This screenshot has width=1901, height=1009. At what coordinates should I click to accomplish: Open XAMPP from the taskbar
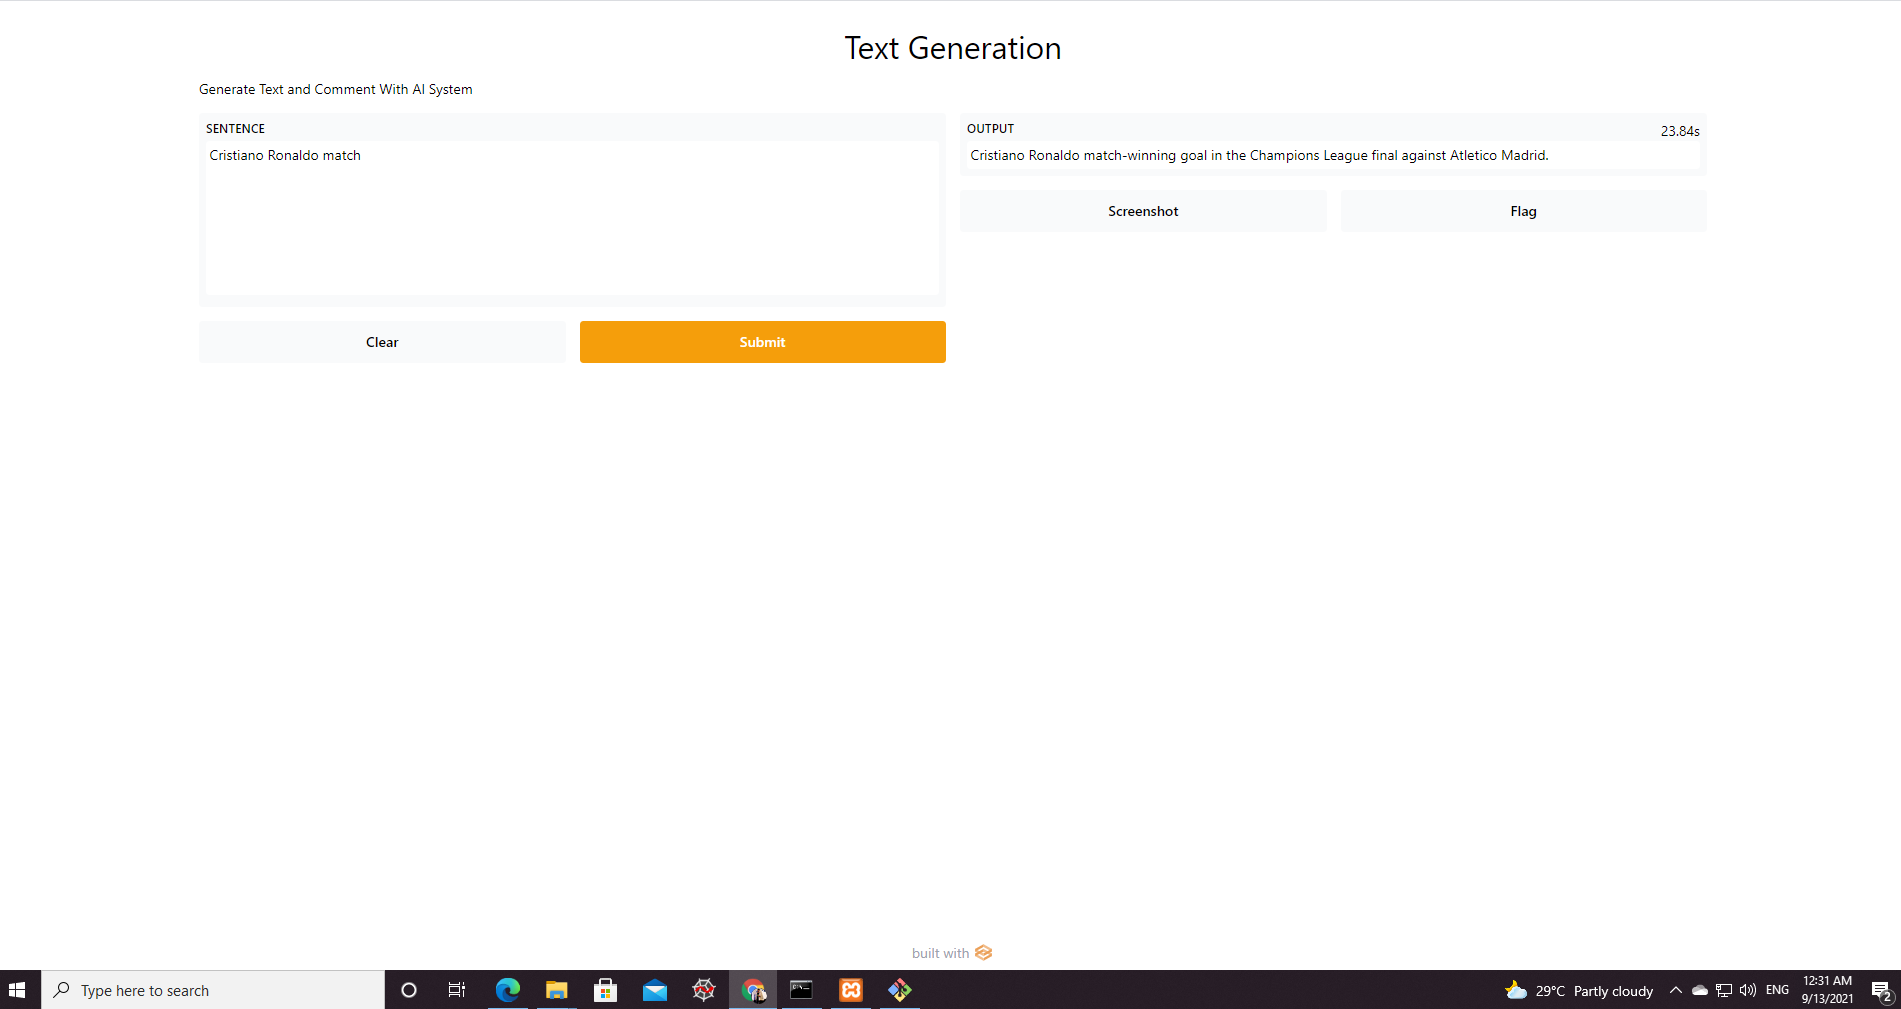coord(851,990)
